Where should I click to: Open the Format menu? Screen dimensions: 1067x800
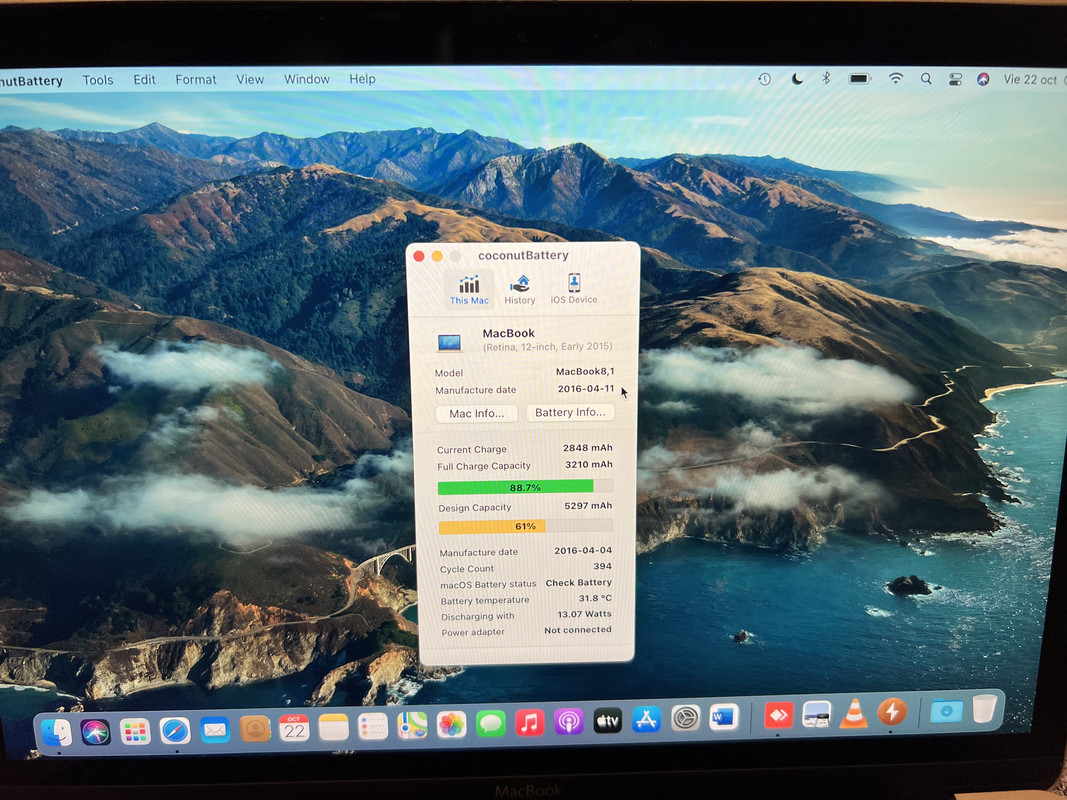196,80
